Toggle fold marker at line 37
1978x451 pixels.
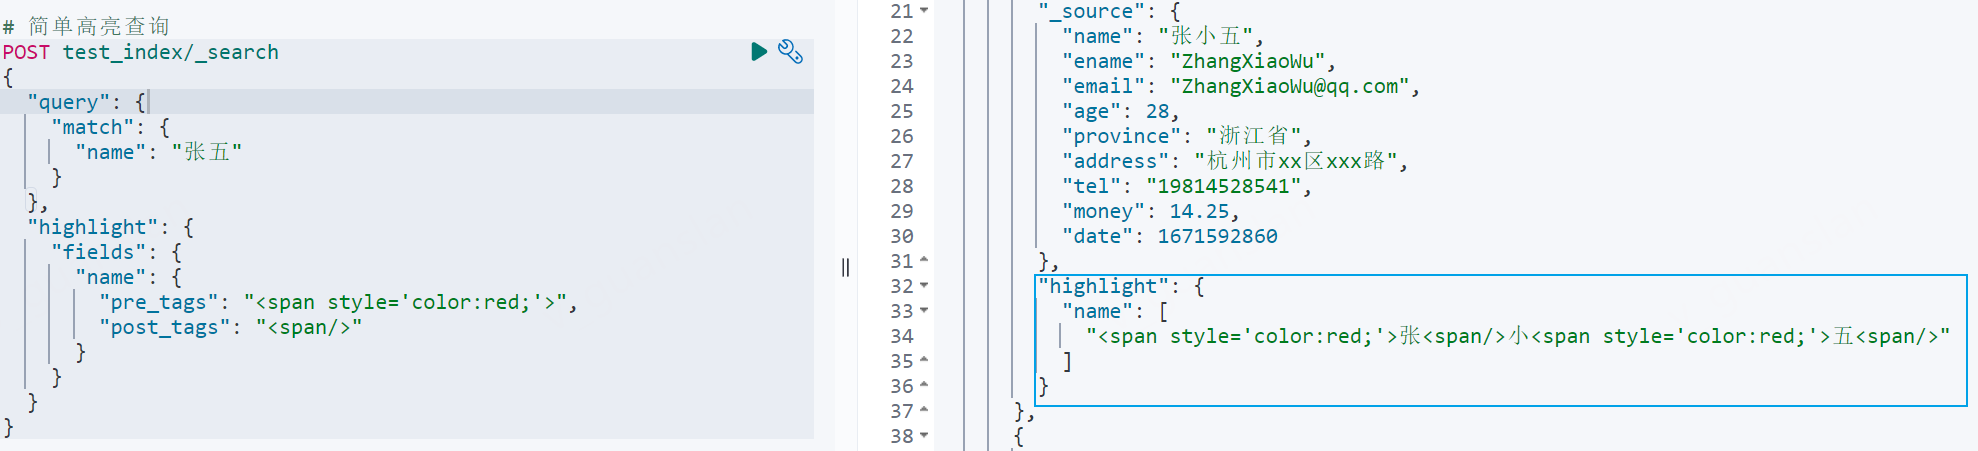click(x=924, y=411)
